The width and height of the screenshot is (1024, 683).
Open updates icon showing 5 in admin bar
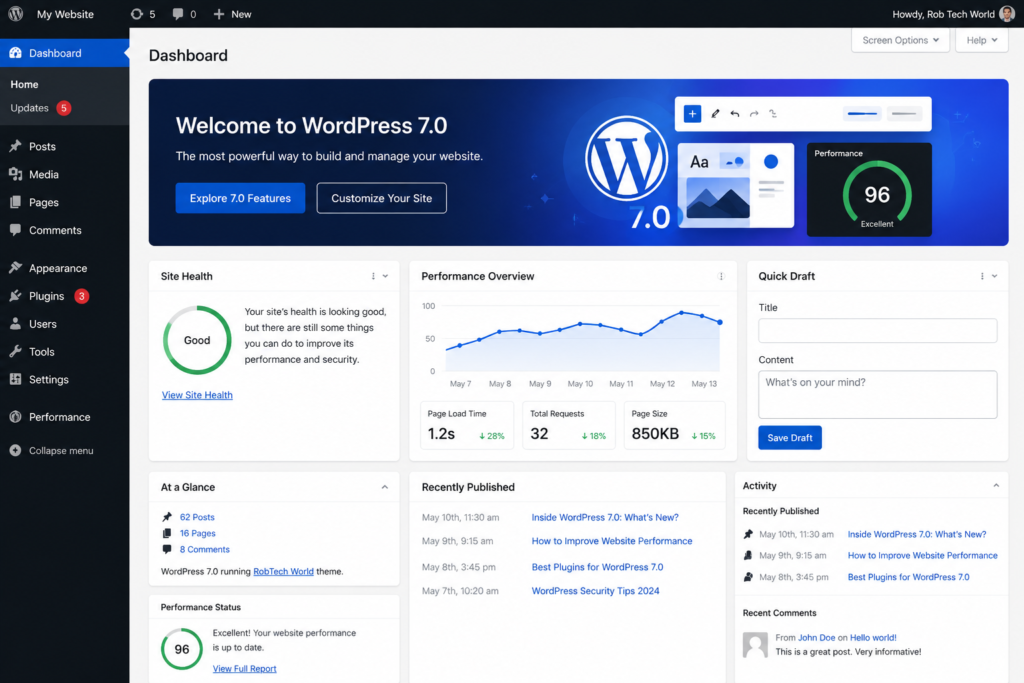(136, 14)
